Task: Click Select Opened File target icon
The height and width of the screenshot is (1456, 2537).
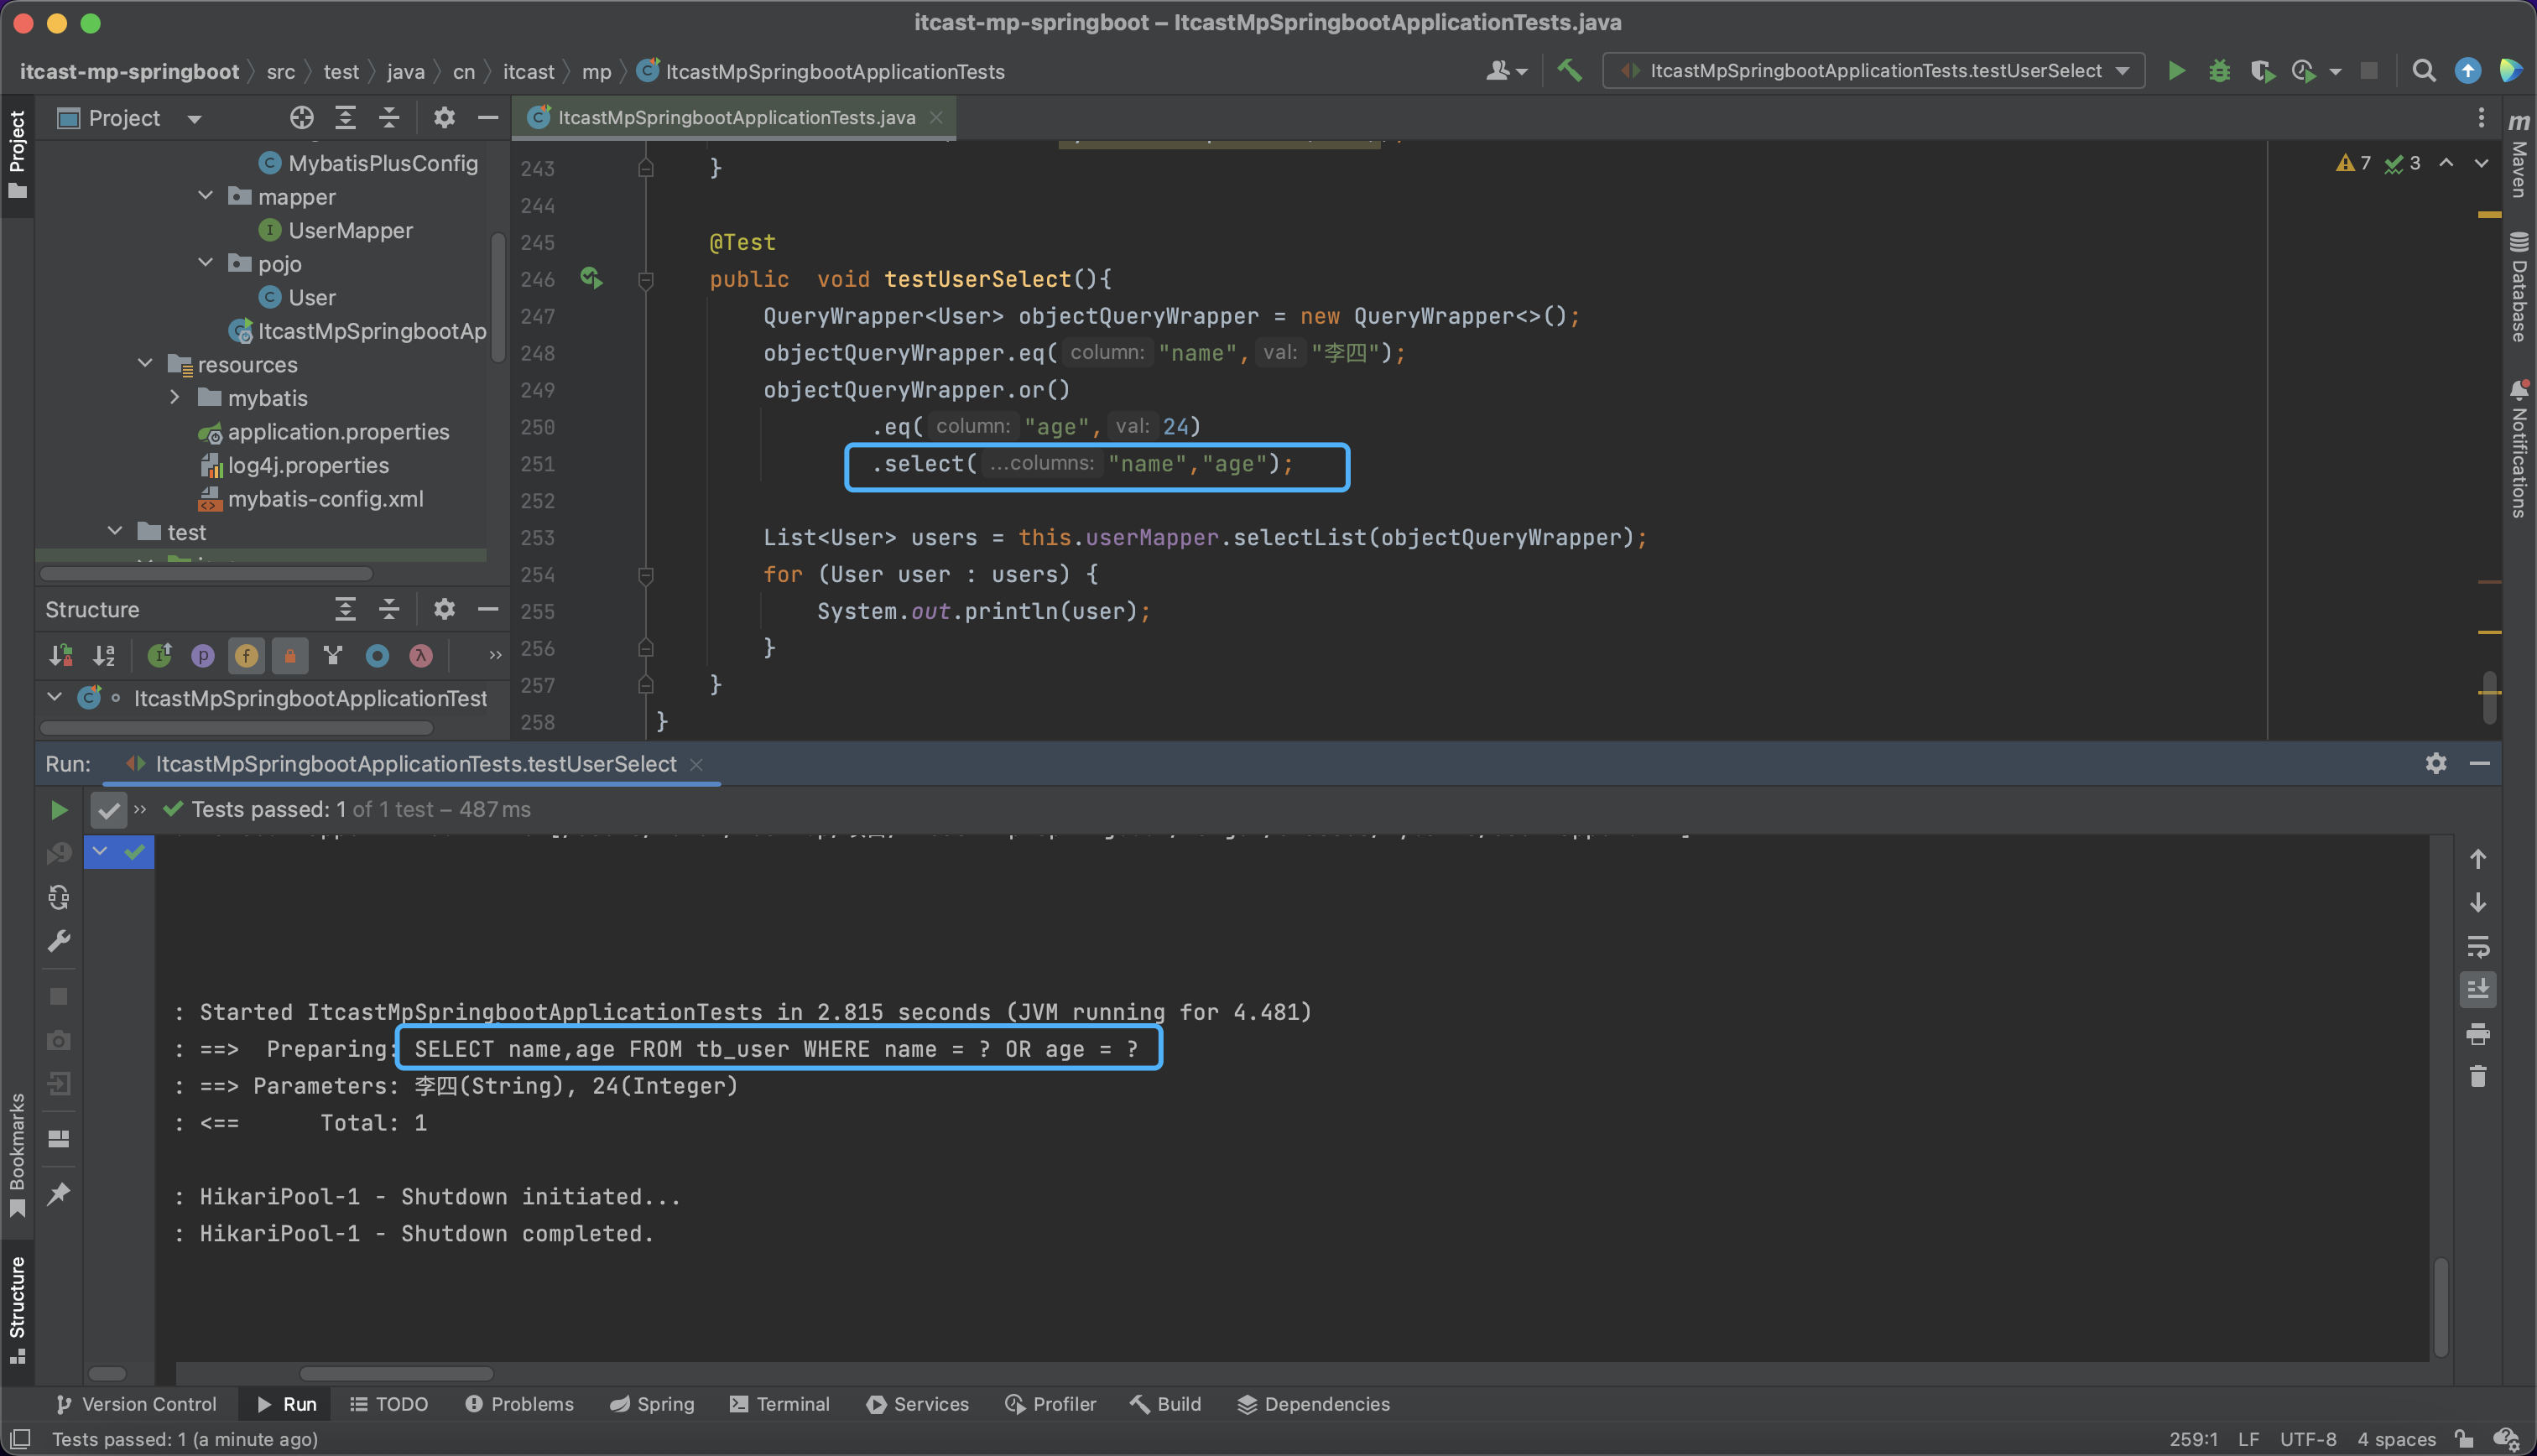Action: coord(301,118)
